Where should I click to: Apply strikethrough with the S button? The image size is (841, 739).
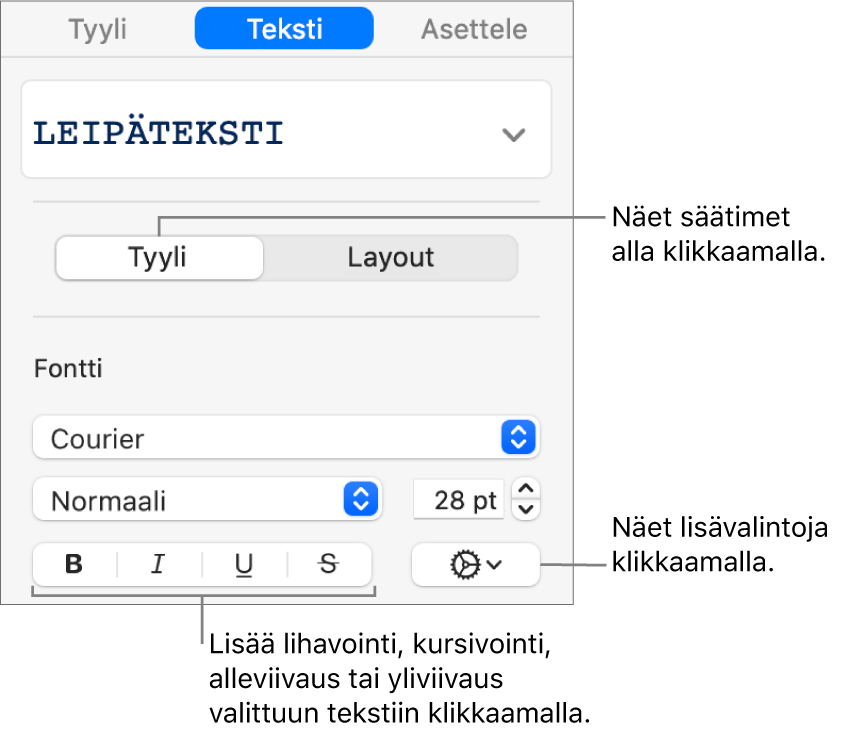tap(329, 564)
